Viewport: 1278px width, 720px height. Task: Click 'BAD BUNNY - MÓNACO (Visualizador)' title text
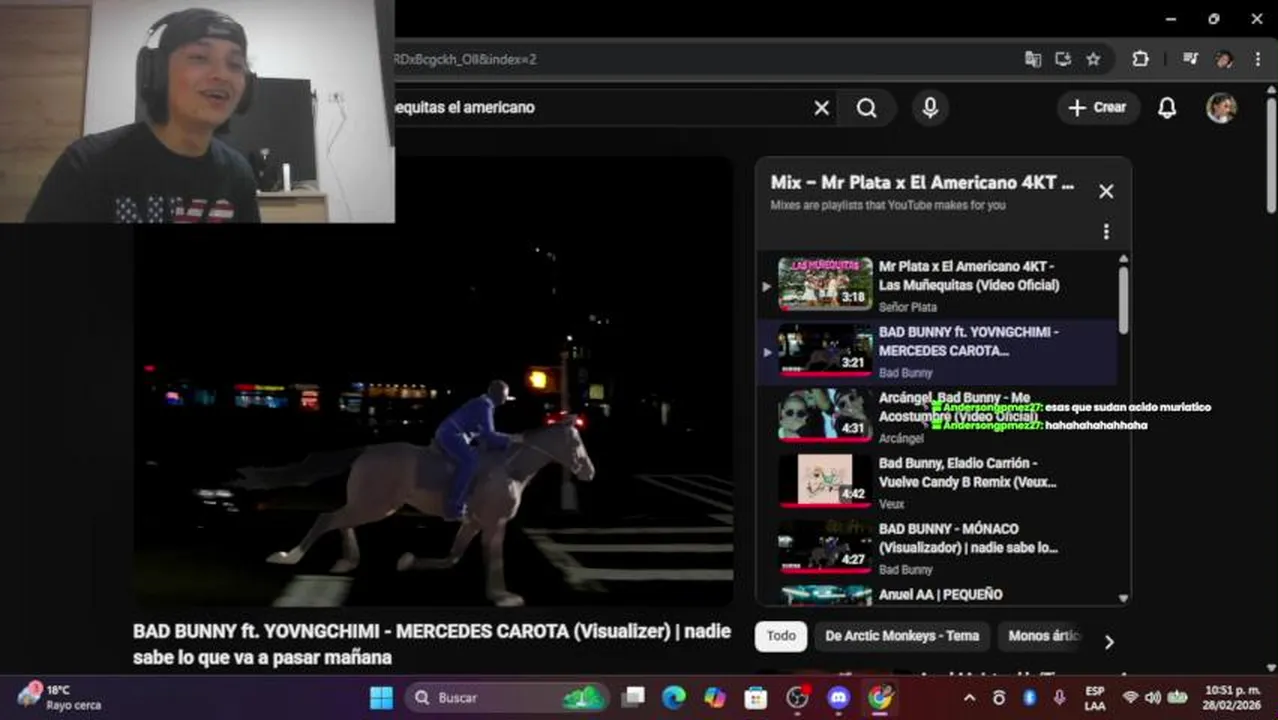click(x=968, y=538)
